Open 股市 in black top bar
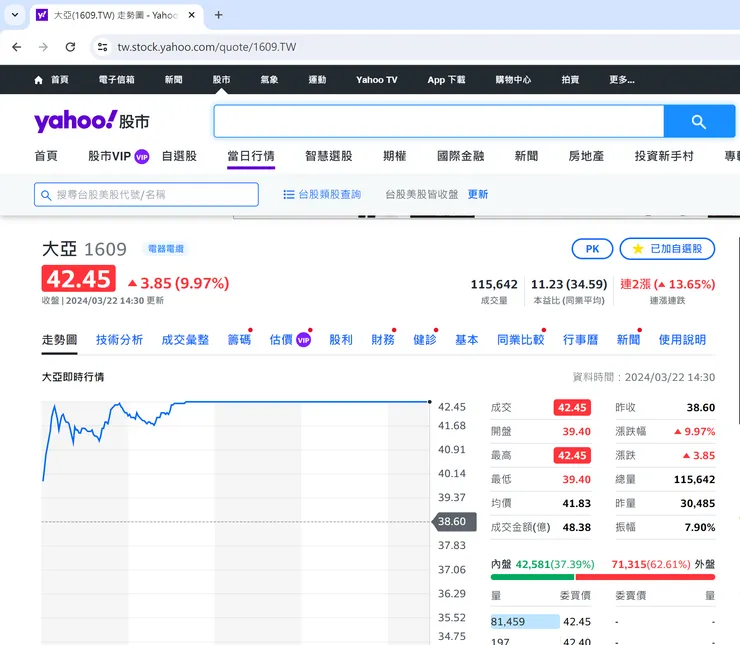Screen dimensions: 740x645 (x=221, y=80)
